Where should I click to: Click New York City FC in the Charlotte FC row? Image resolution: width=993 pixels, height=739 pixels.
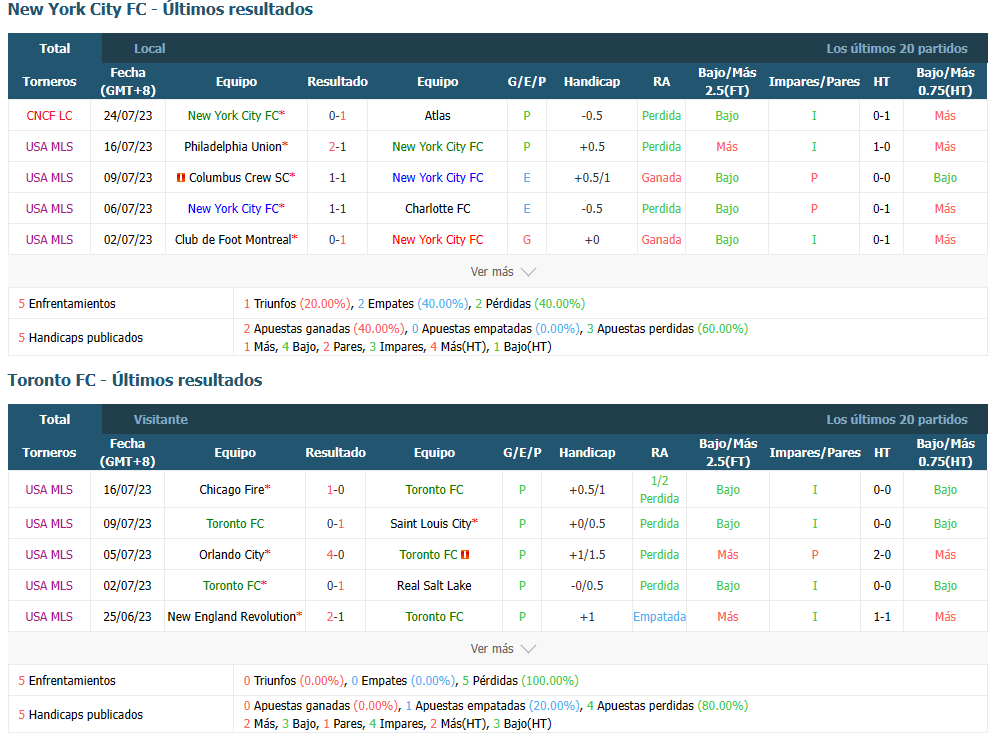pyautogui.click(x=233, y=209)
